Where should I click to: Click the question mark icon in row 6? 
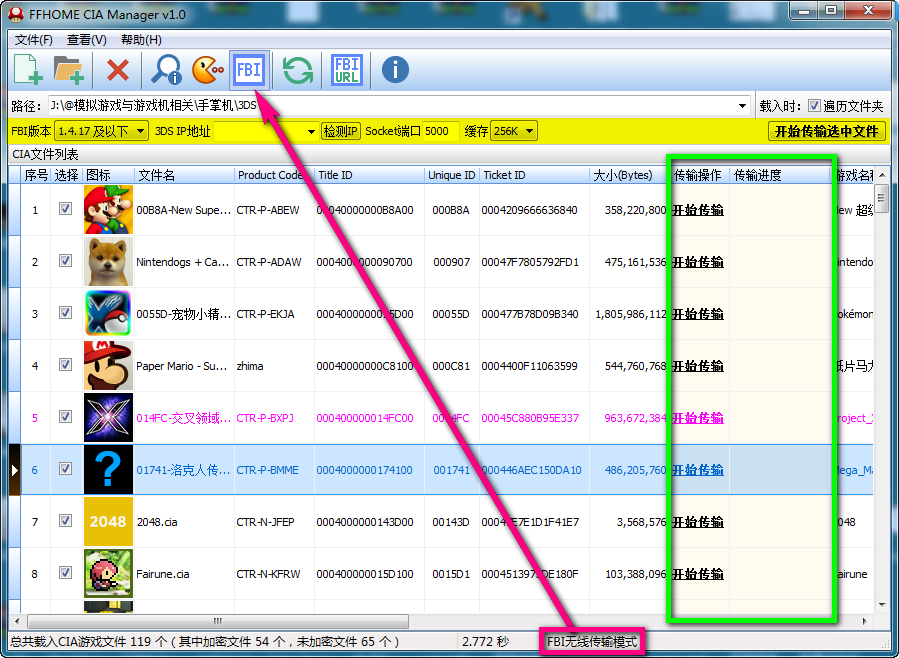point(108,470)
